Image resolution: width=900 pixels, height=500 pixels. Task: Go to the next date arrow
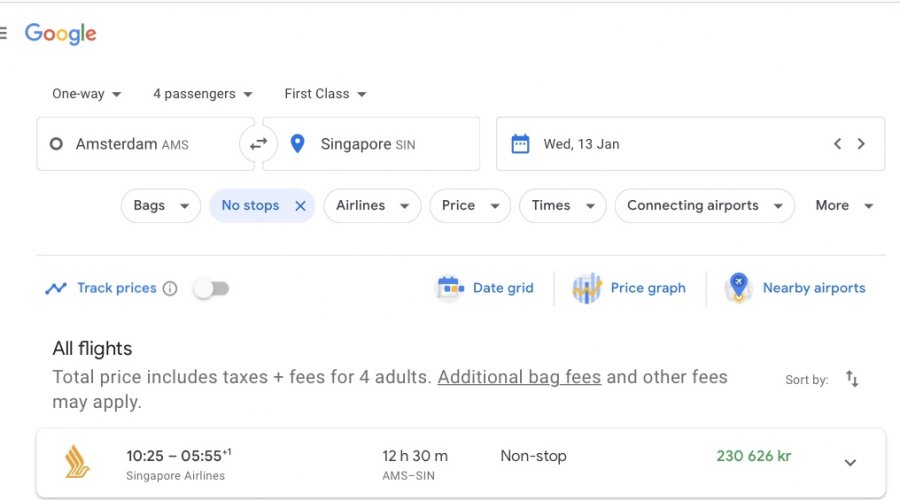861,144
